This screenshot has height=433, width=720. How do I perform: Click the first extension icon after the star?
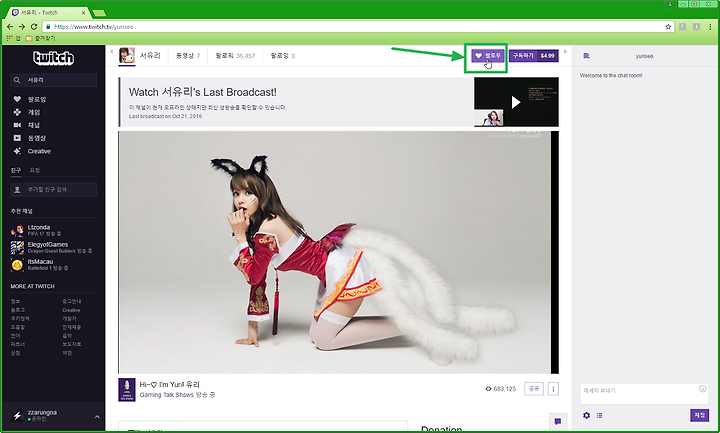click(682, 27)
